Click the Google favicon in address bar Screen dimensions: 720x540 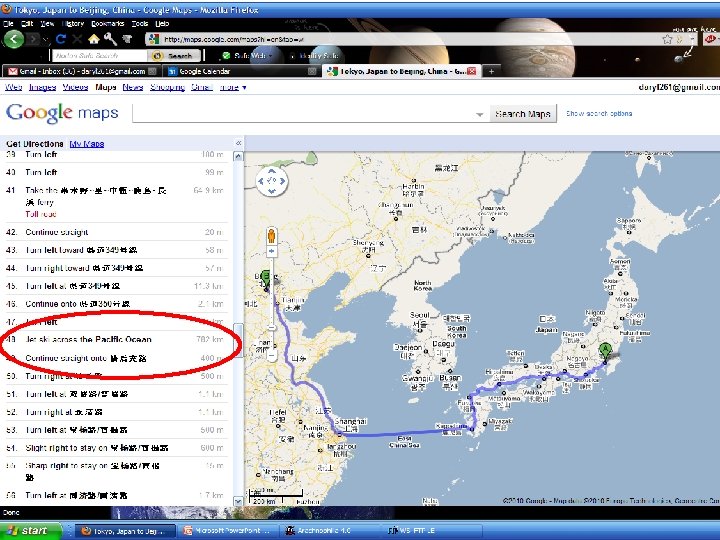[x=154, y=39]
